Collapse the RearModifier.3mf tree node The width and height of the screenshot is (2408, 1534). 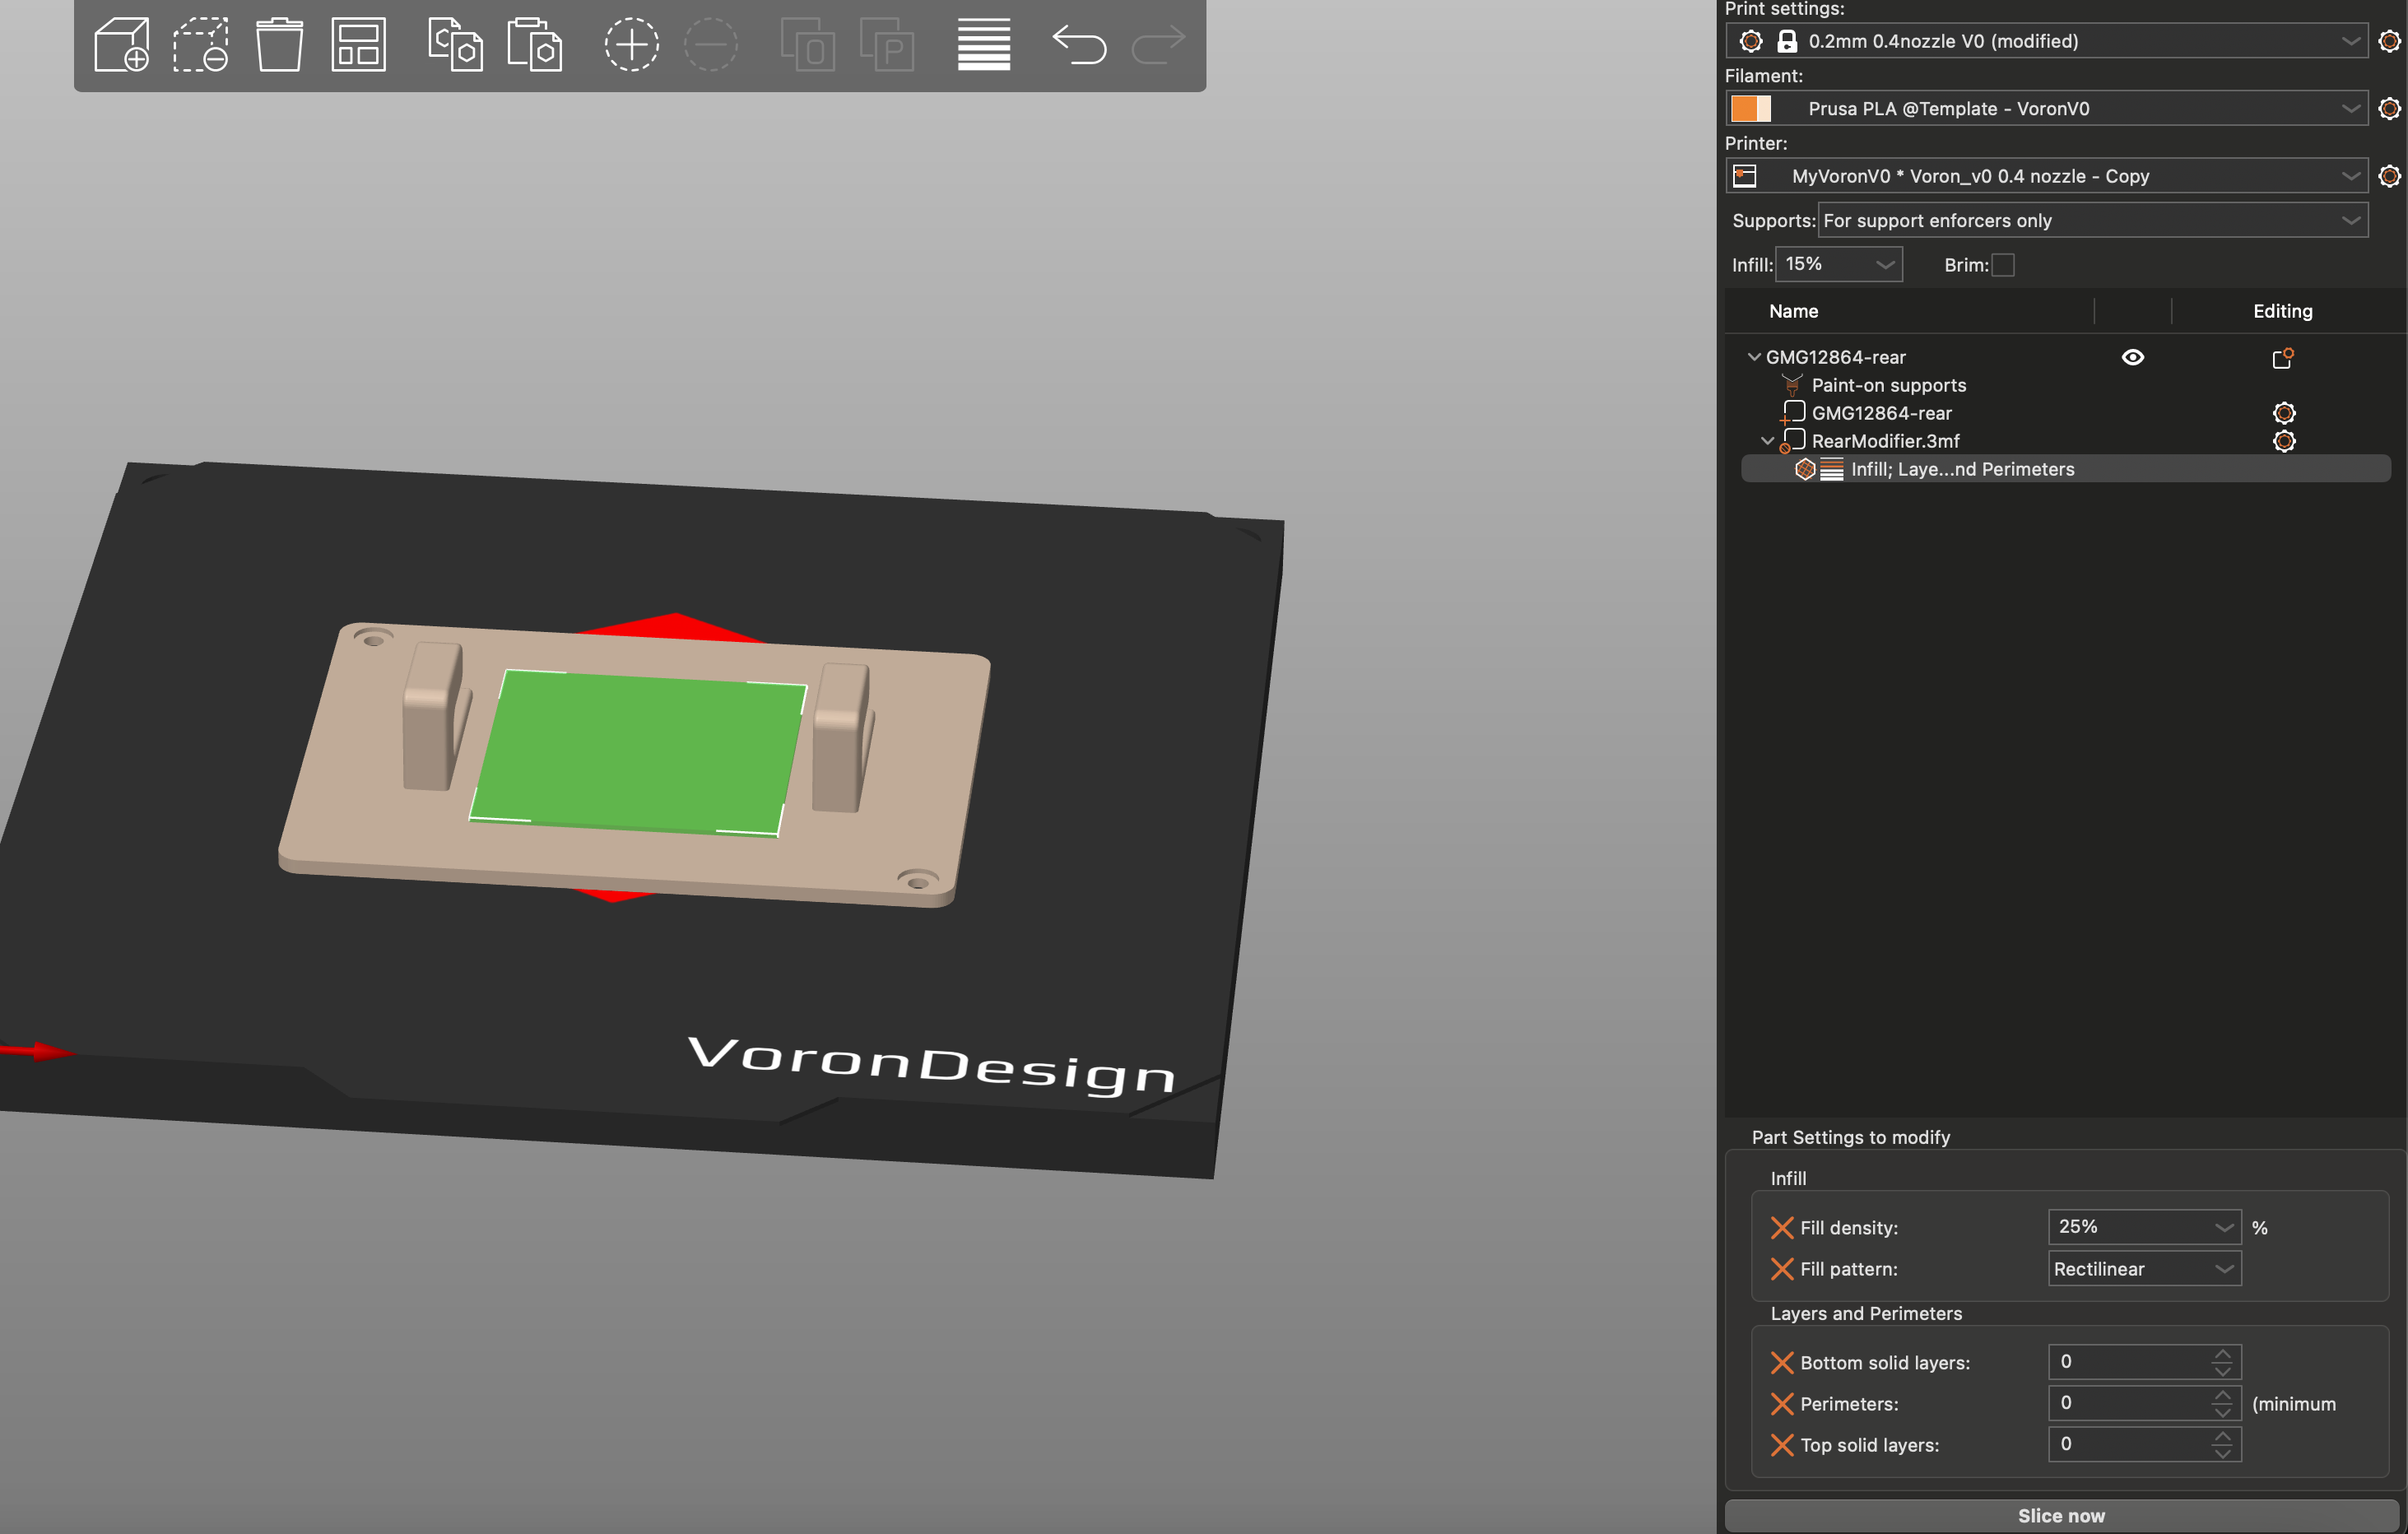[1768, 441]
